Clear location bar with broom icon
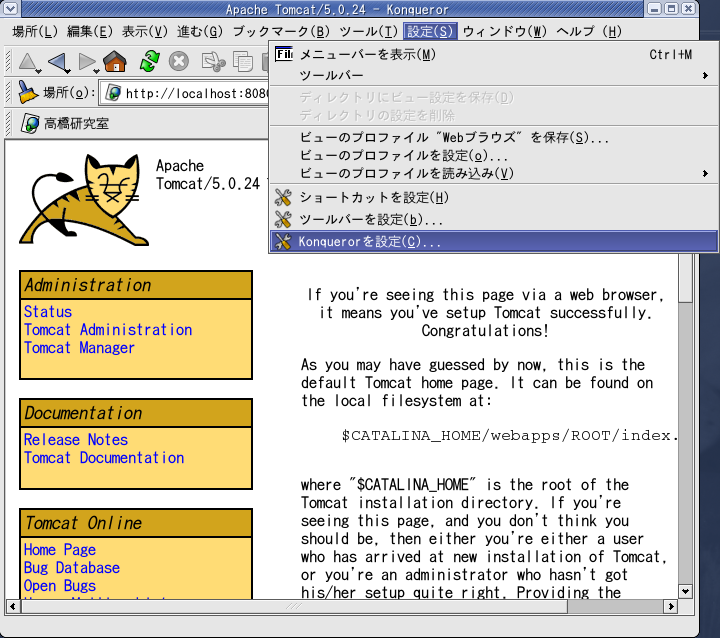720x638 pixels. coord(28,92)
